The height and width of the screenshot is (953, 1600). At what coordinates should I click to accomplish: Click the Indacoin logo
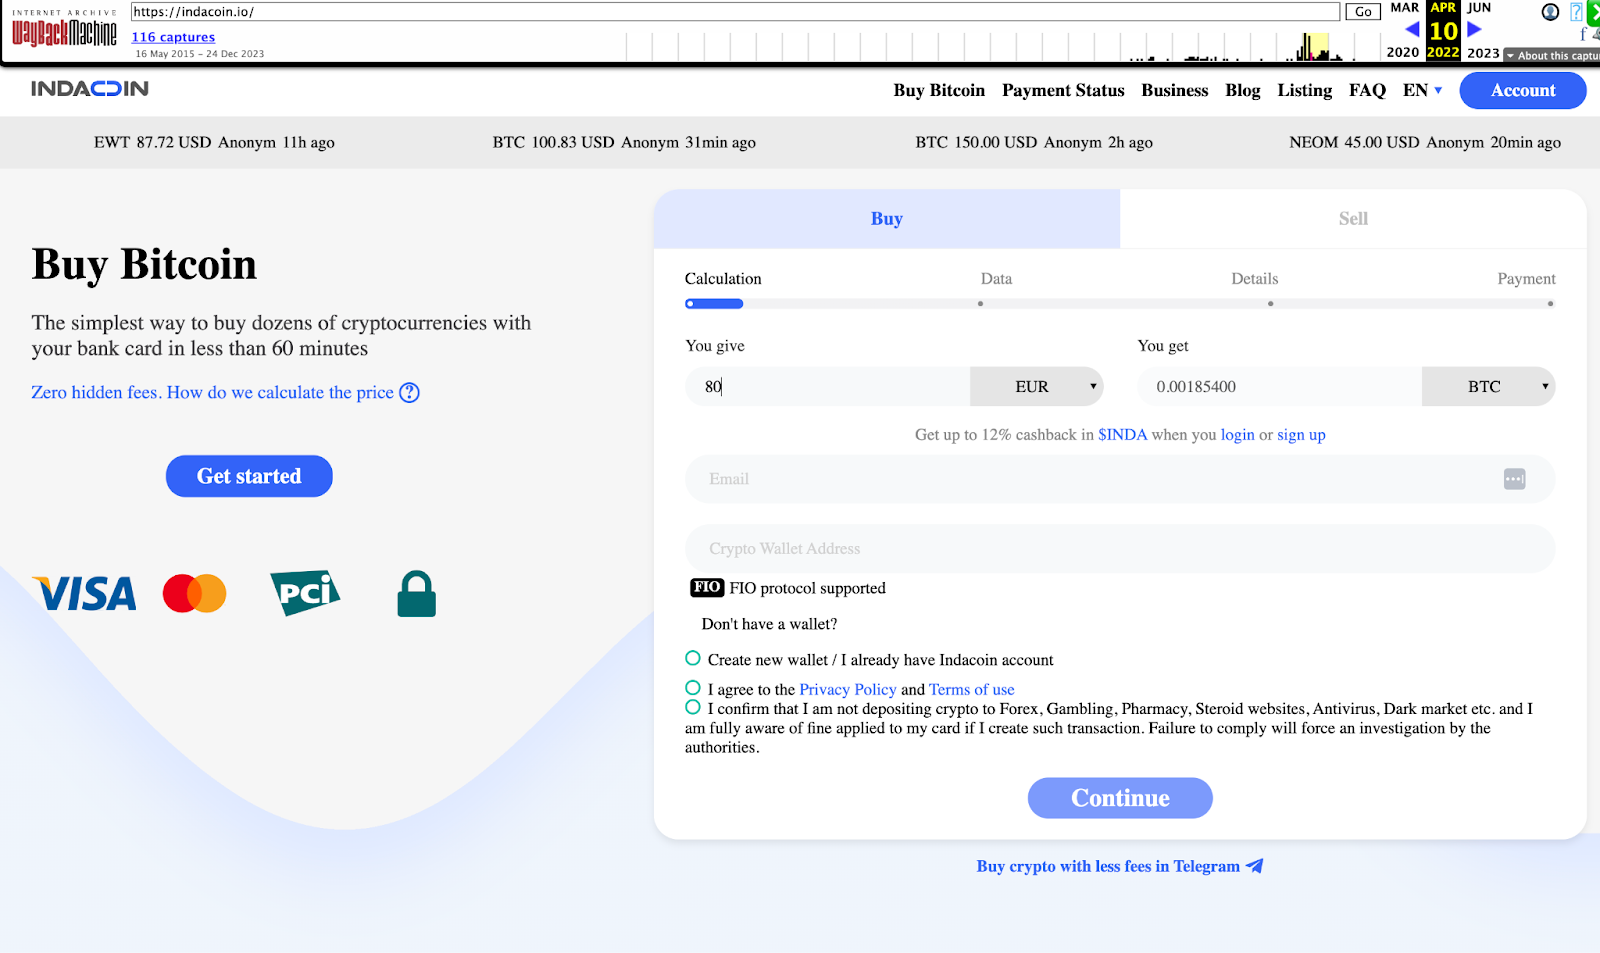90,88
